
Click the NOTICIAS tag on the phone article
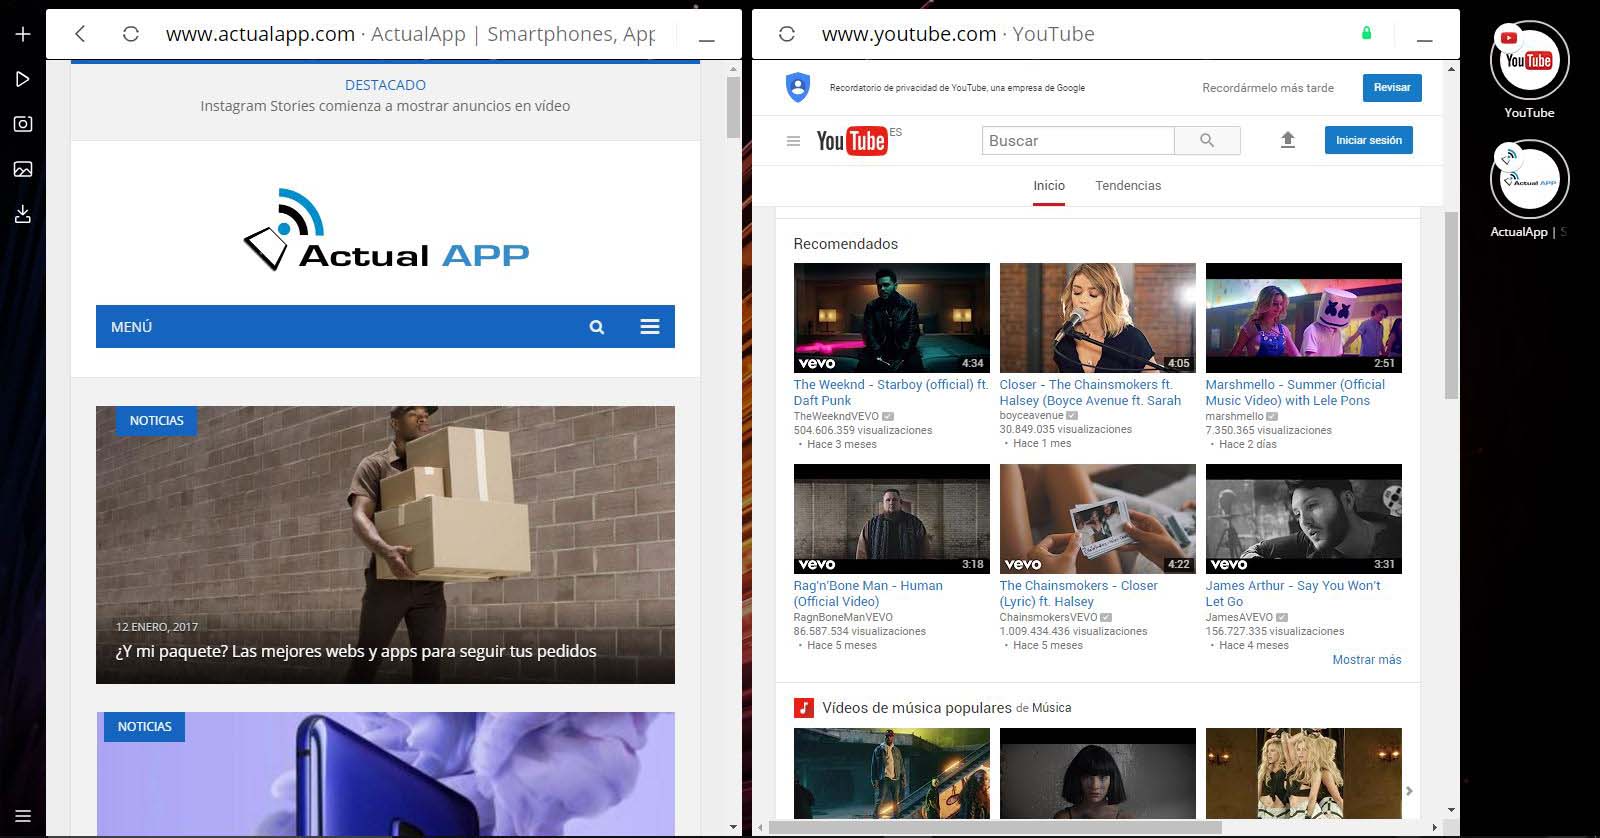click(x=144, y=727)
